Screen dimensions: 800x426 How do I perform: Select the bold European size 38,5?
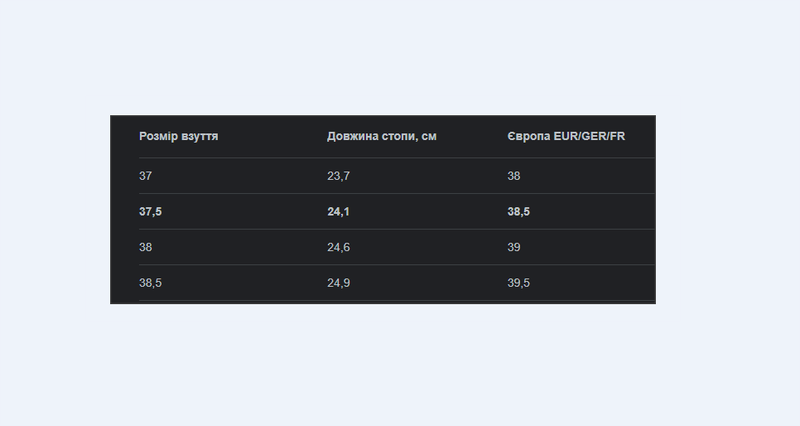[519, 212]
